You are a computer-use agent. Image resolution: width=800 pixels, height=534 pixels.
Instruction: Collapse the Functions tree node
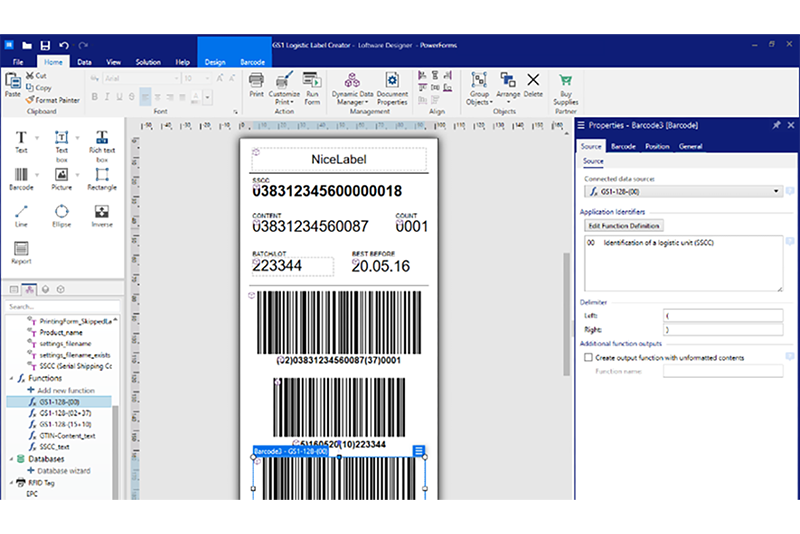click(11, 378)
